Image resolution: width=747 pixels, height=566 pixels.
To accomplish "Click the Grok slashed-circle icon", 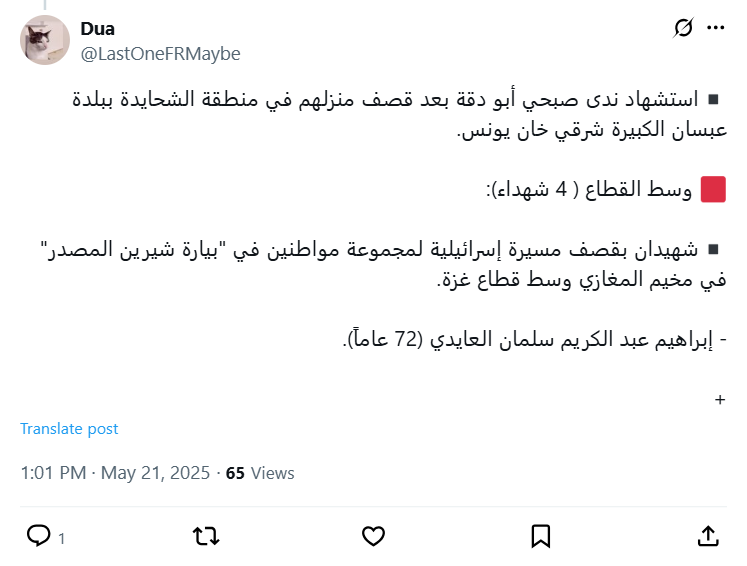I will pyautogui.click(x=684, y=28).
